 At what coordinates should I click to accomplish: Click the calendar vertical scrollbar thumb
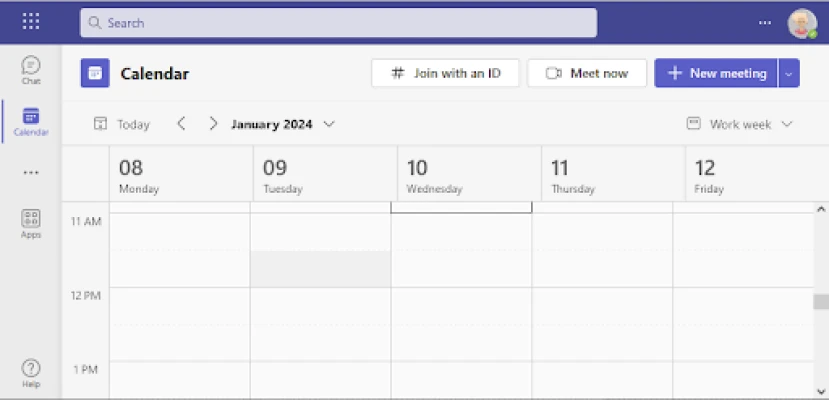821,302
